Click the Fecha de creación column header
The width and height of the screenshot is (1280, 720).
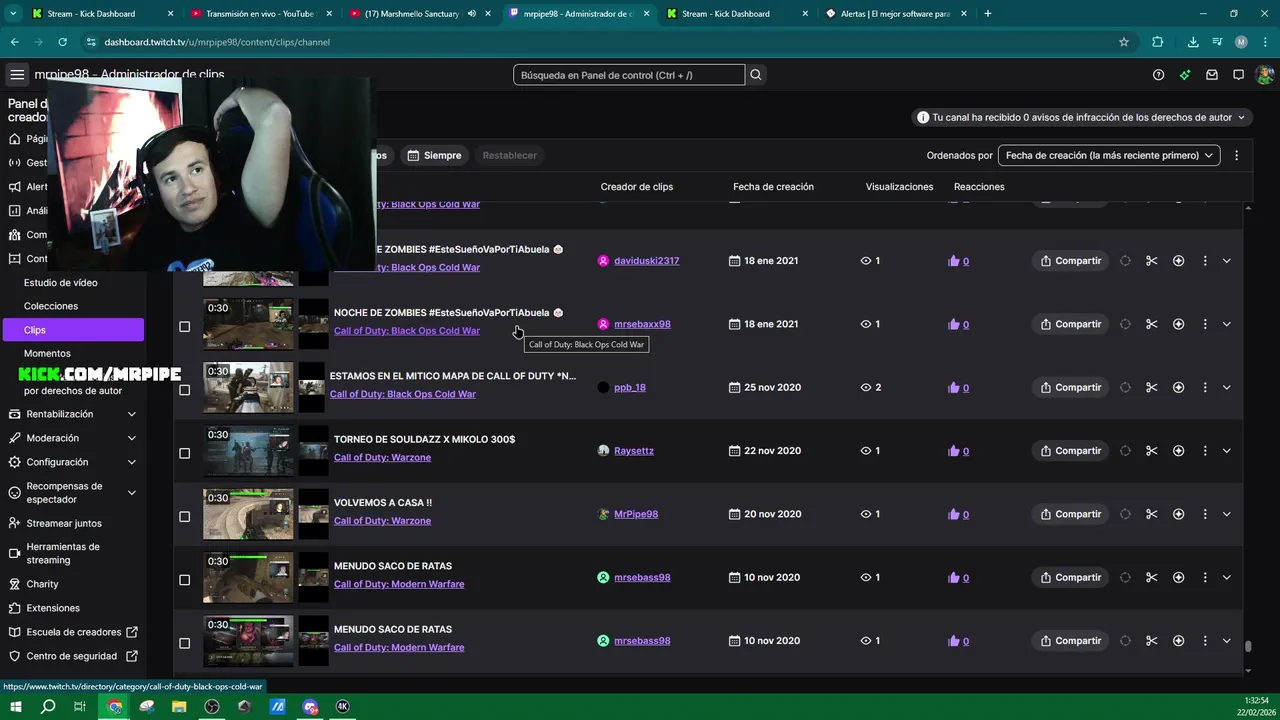pyautogui.click(x=773, y=187)
